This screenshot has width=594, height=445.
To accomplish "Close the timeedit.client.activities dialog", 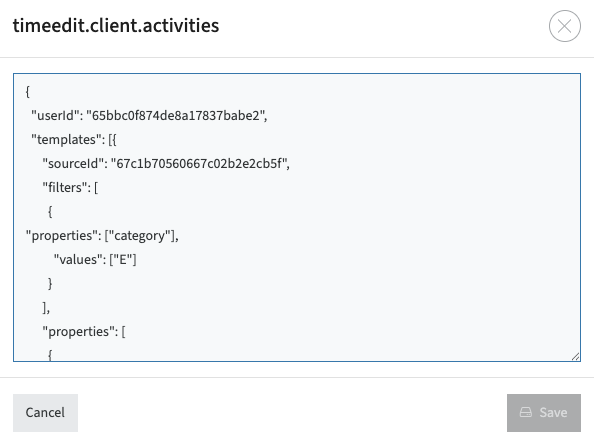I will coord(564,26).
